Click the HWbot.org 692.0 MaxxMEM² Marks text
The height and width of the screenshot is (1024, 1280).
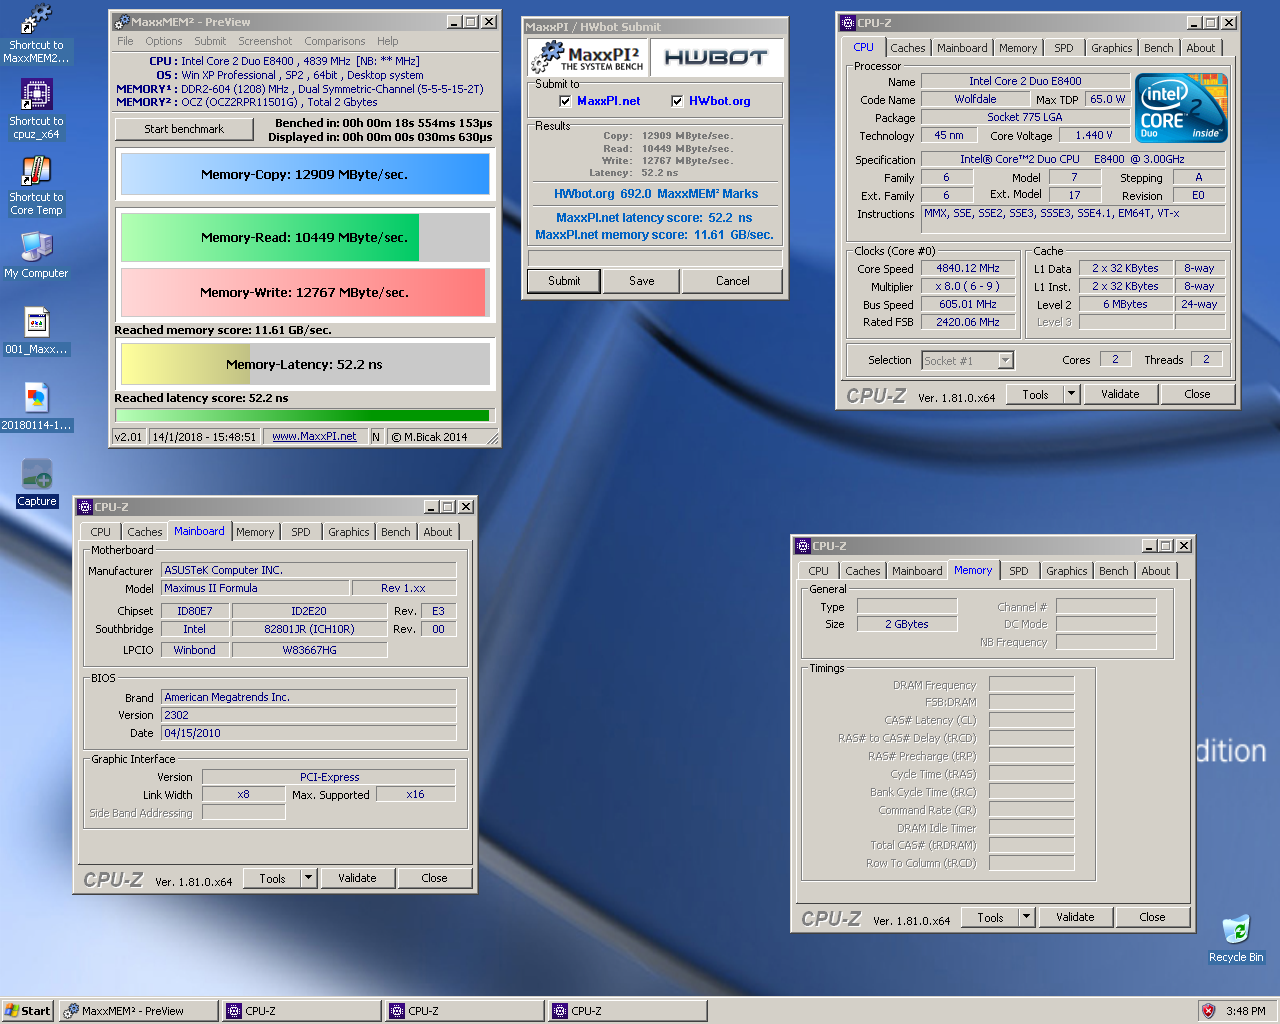(x=656, y=194)
